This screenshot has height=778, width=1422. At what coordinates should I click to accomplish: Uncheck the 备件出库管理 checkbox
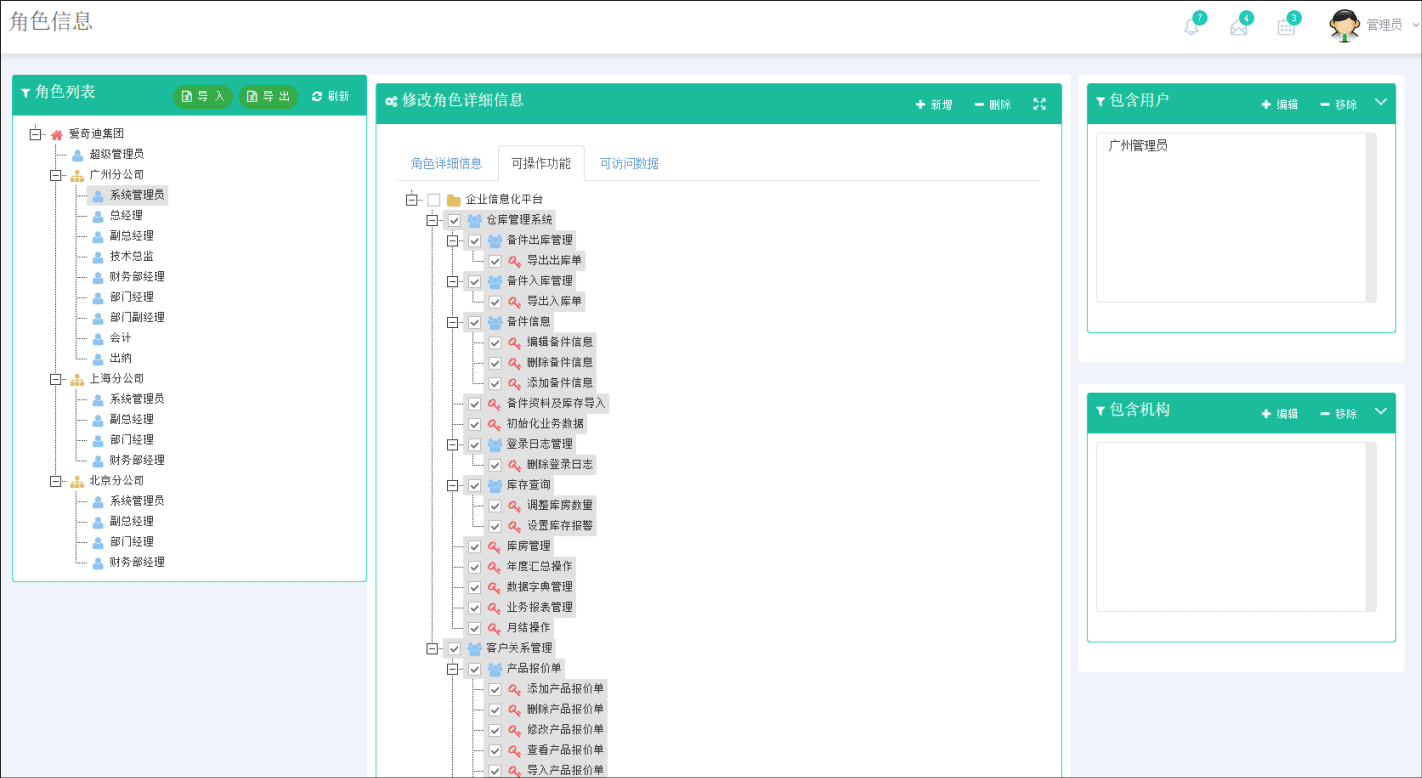coord(475,241)
